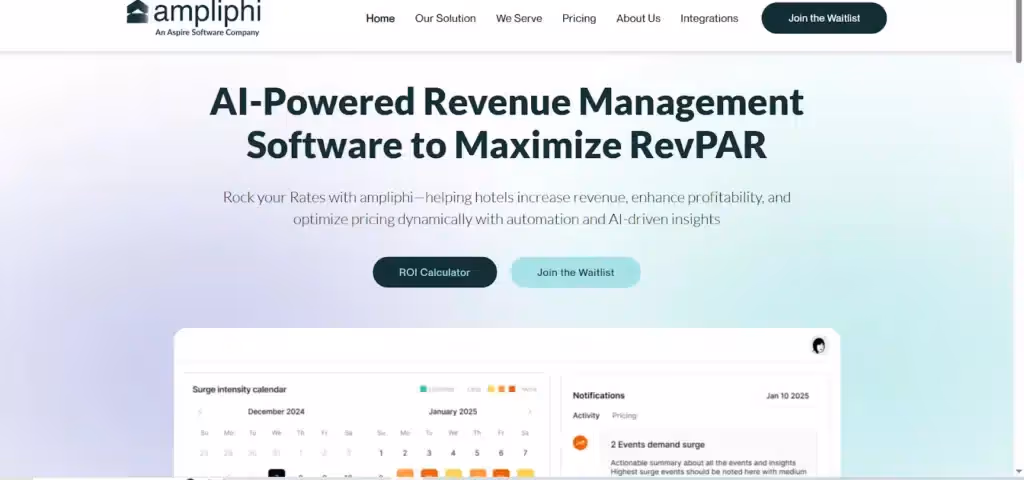Open the user avatar in dashboard preview
The image size is (1024, 480).
tap(818, 345)
